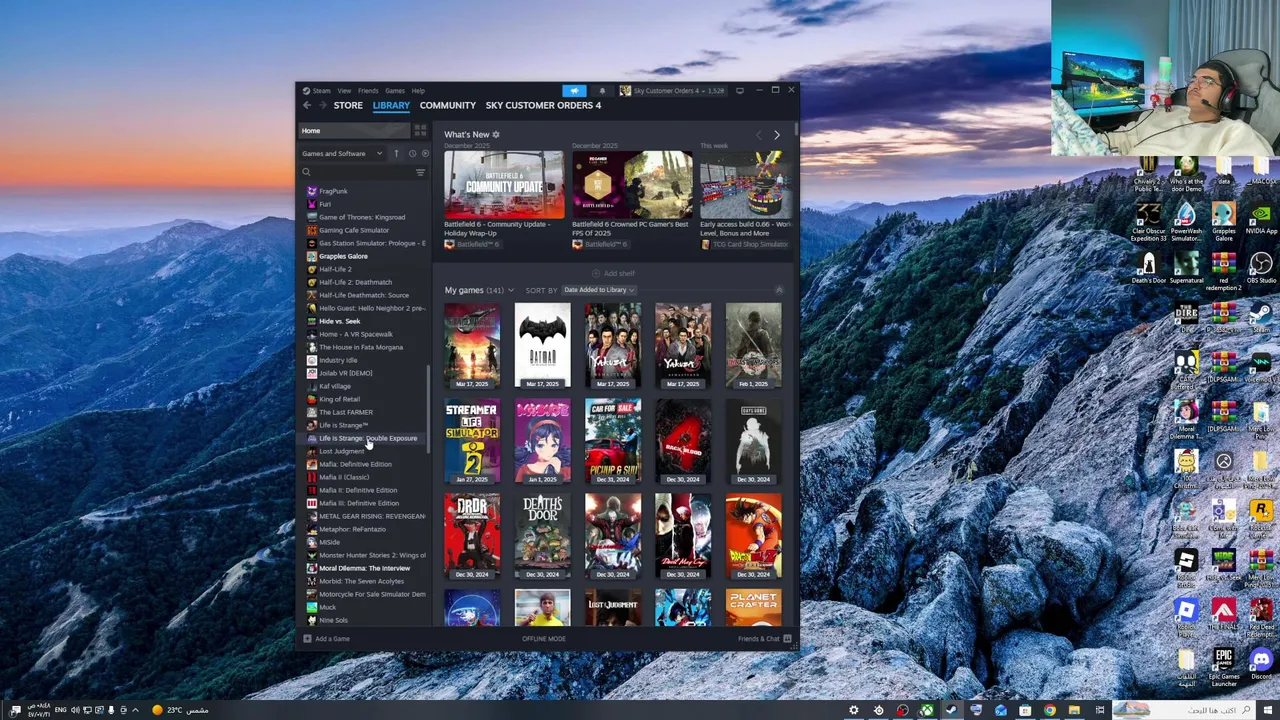Open the Batman game cover thumbnail
Viewport: 1280px width, 720px height.
point(542,345)
